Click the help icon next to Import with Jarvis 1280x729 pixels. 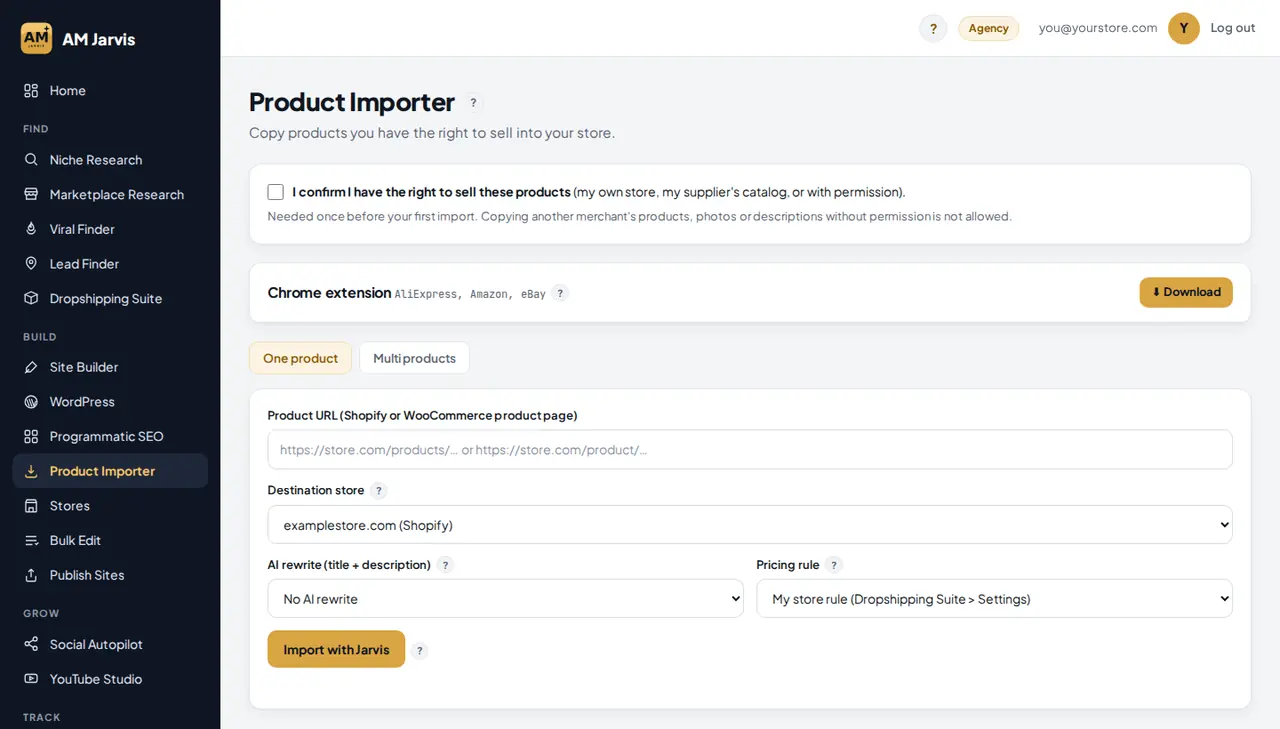tap(420, 650)
